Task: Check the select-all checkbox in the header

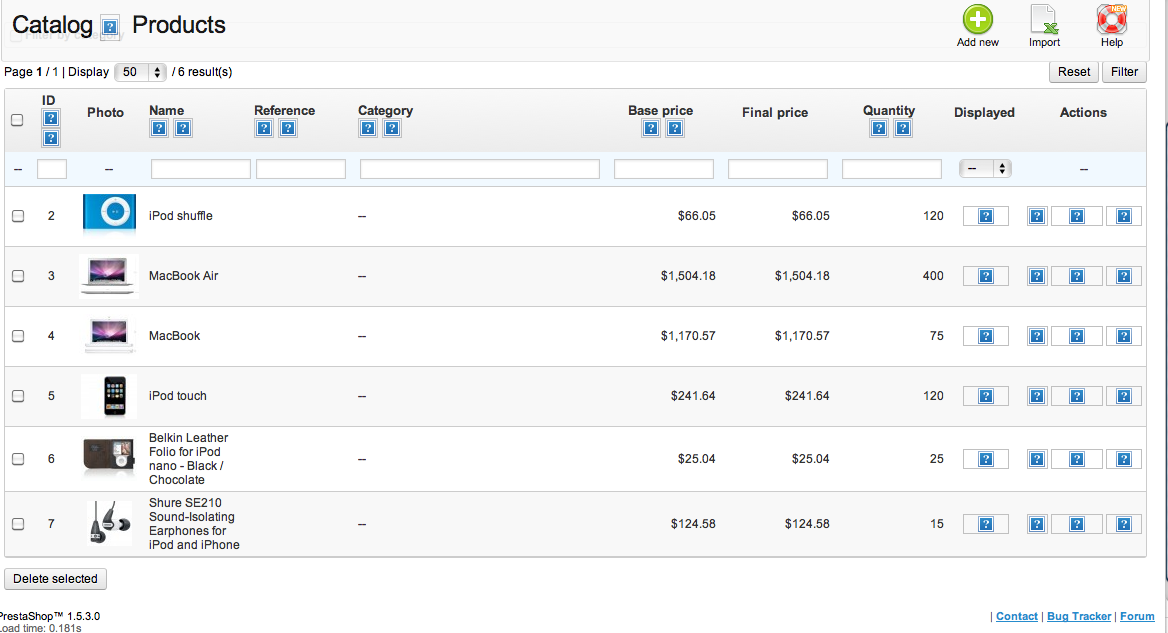Action: click(x=17, y=120)
